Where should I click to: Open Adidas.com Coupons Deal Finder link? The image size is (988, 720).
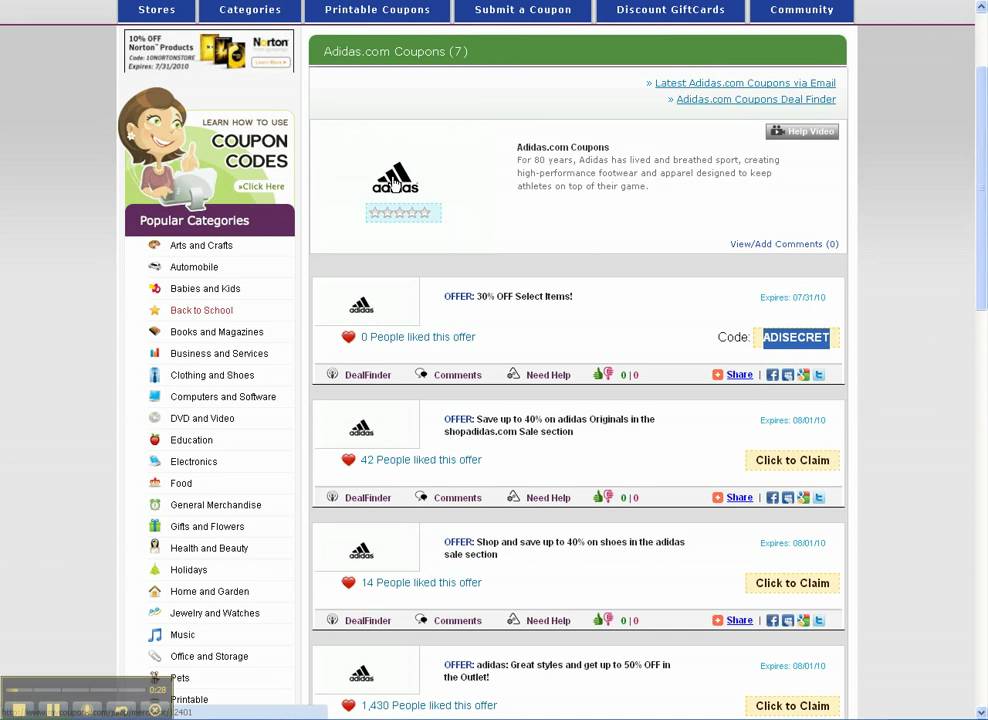[756, 100]
